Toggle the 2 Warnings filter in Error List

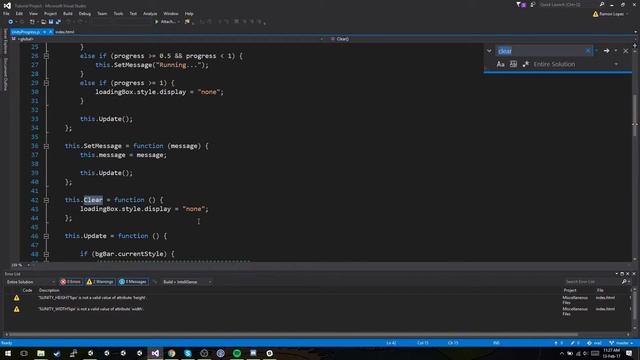[x=100, y=282]
